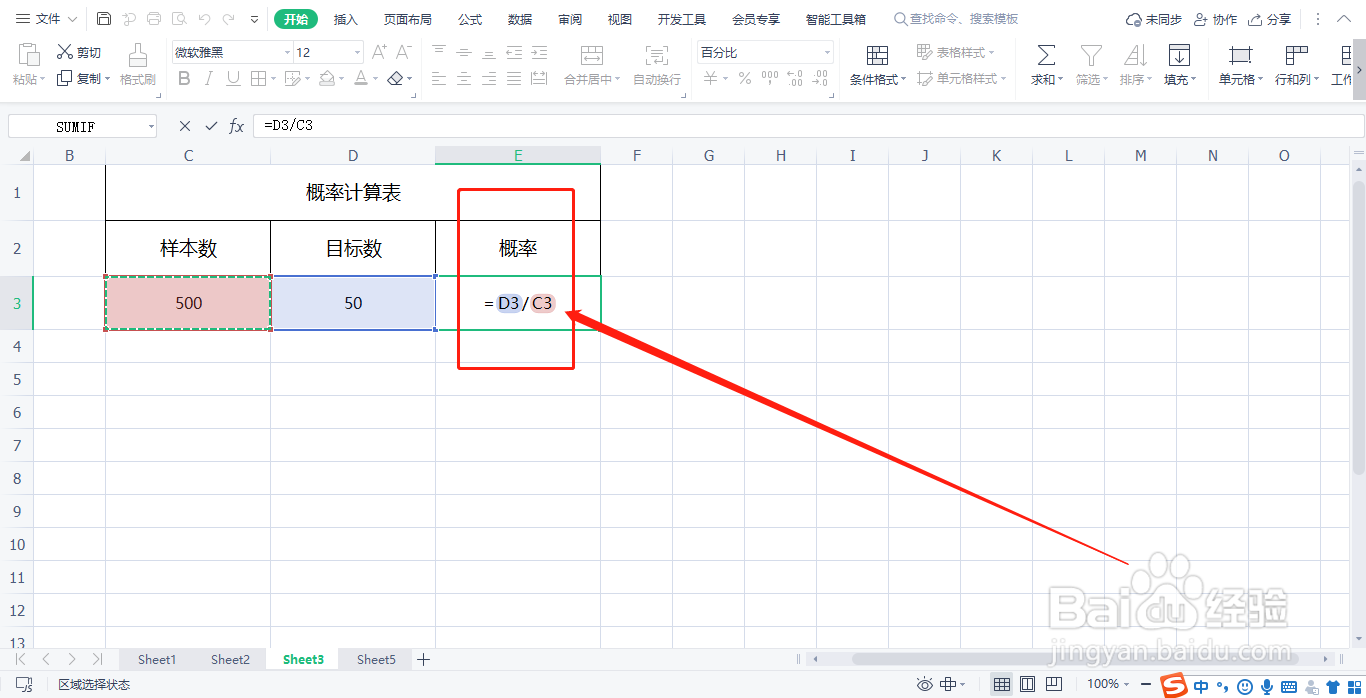The height and width of the screenshot is (698, 1366).
Task: Click the Filter (筛选) funnel icon
Action: click(x=1091, y=55)
